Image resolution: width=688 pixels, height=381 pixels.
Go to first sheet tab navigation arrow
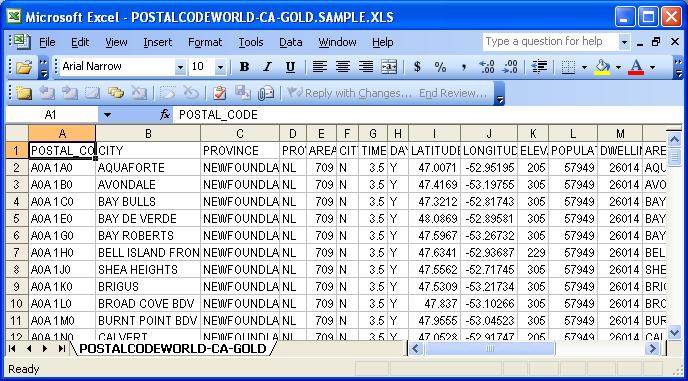coord(12,349)
